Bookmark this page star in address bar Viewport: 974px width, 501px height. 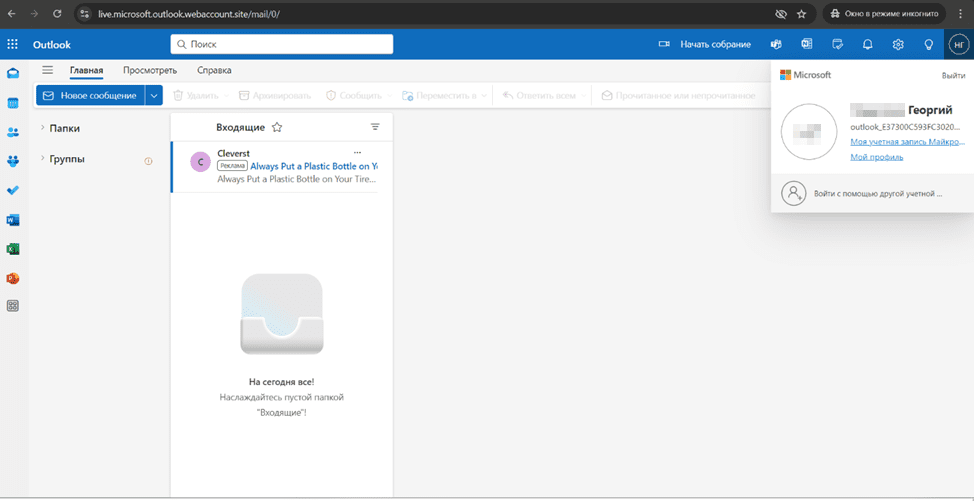801,14
